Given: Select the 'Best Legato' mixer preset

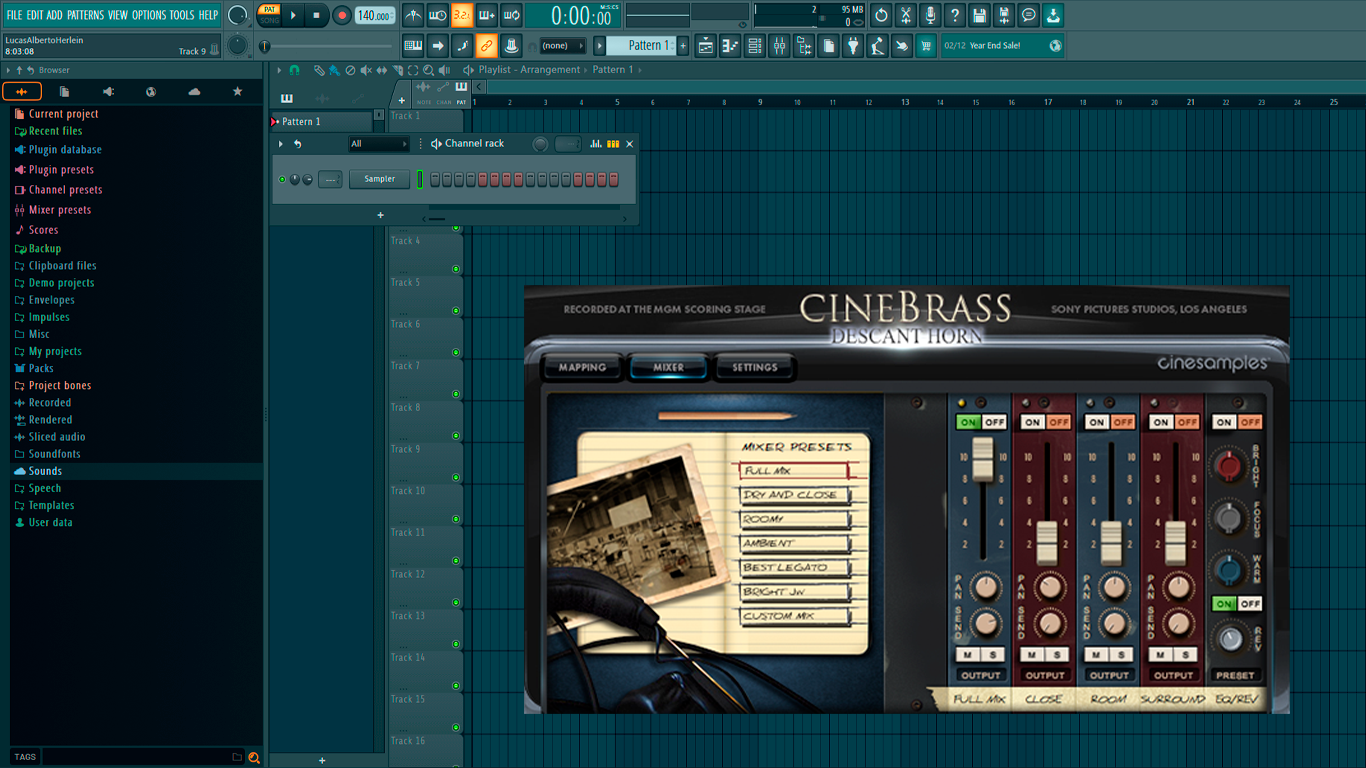Looking at the screenshot, I should (x=796, y=567).
